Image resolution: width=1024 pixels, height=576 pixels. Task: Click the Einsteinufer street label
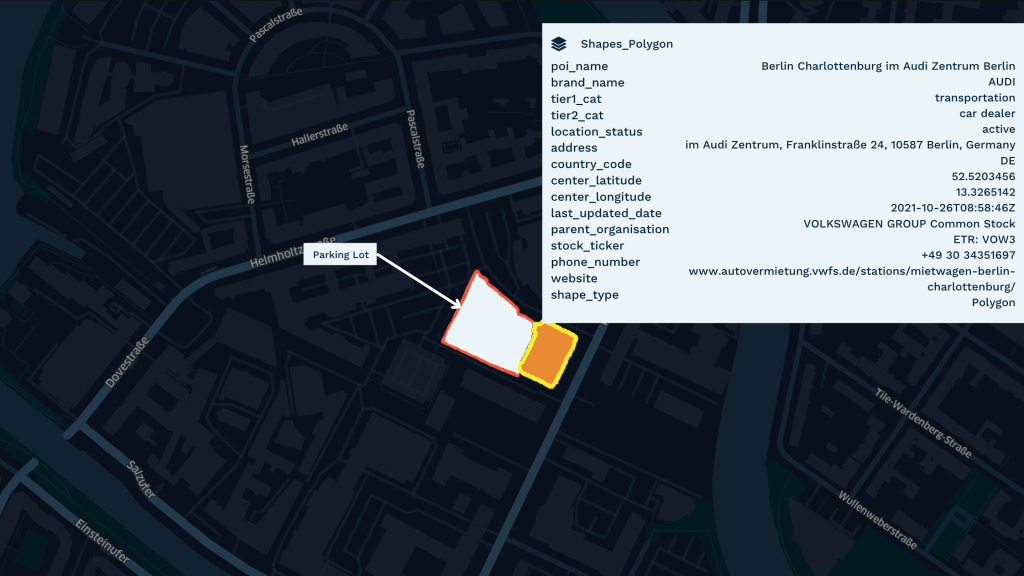102,541
